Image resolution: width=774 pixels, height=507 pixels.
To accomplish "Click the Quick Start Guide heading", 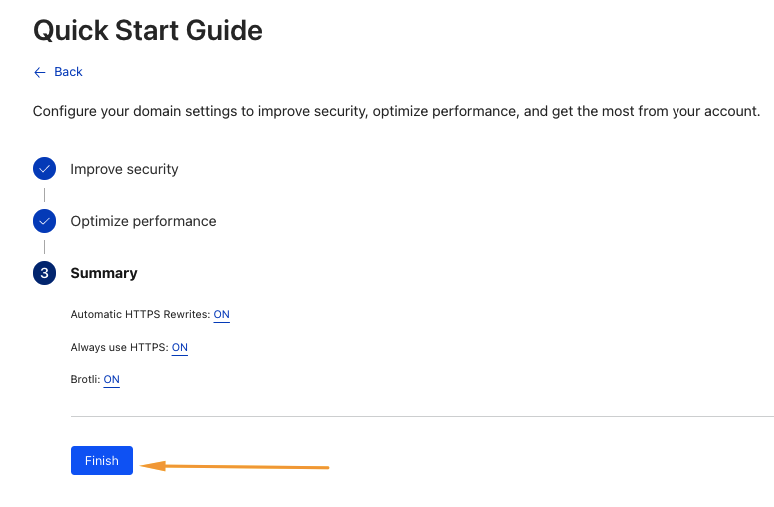I will click(x=148, y=30).
